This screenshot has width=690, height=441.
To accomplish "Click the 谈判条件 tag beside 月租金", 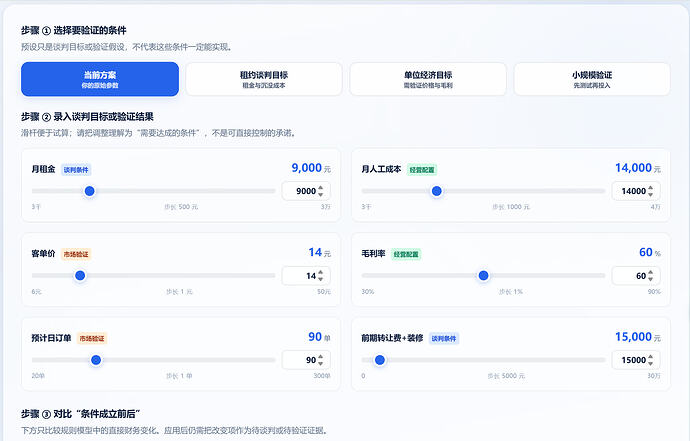I will [76, 170].
